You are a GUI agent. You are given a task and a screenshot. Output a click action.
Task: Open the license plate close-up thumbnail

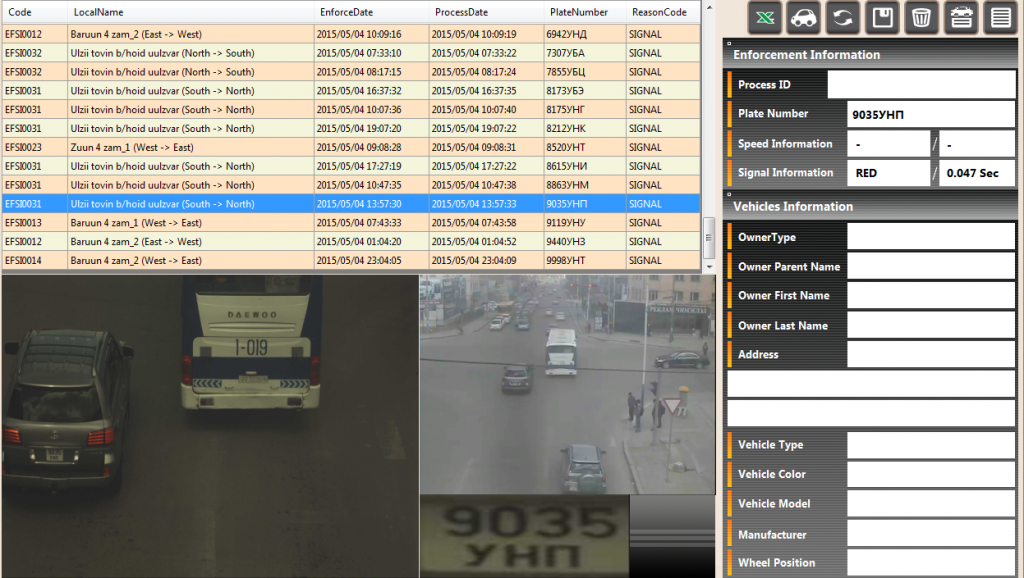pyautogui.click(x=524, y=536)
